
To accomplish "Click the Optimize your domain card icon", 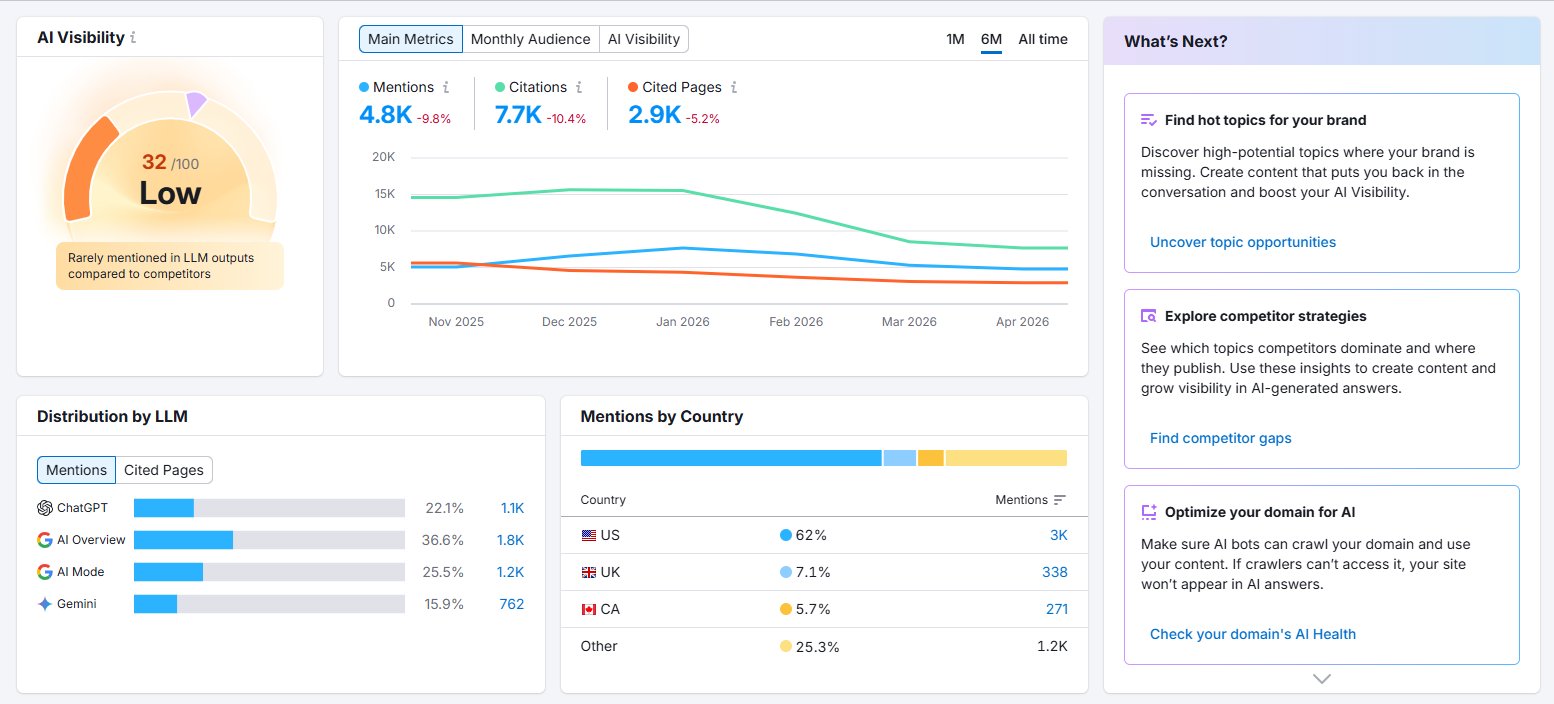I will click(x=1149, y=512).
